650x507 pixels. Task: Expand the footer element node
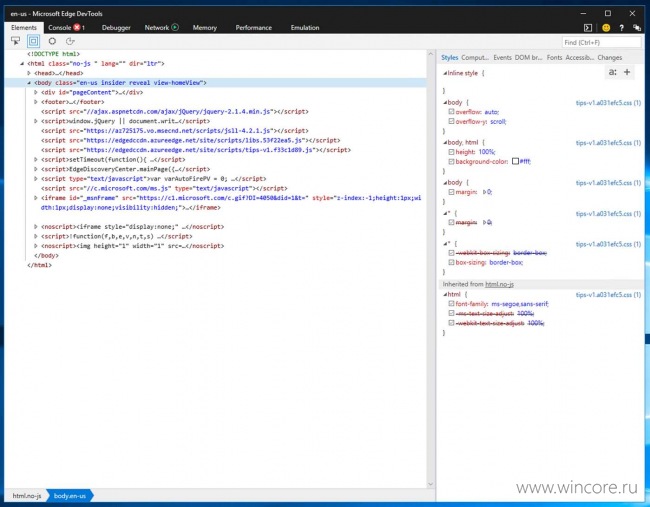pyautogui.click(x=36, y=102)
